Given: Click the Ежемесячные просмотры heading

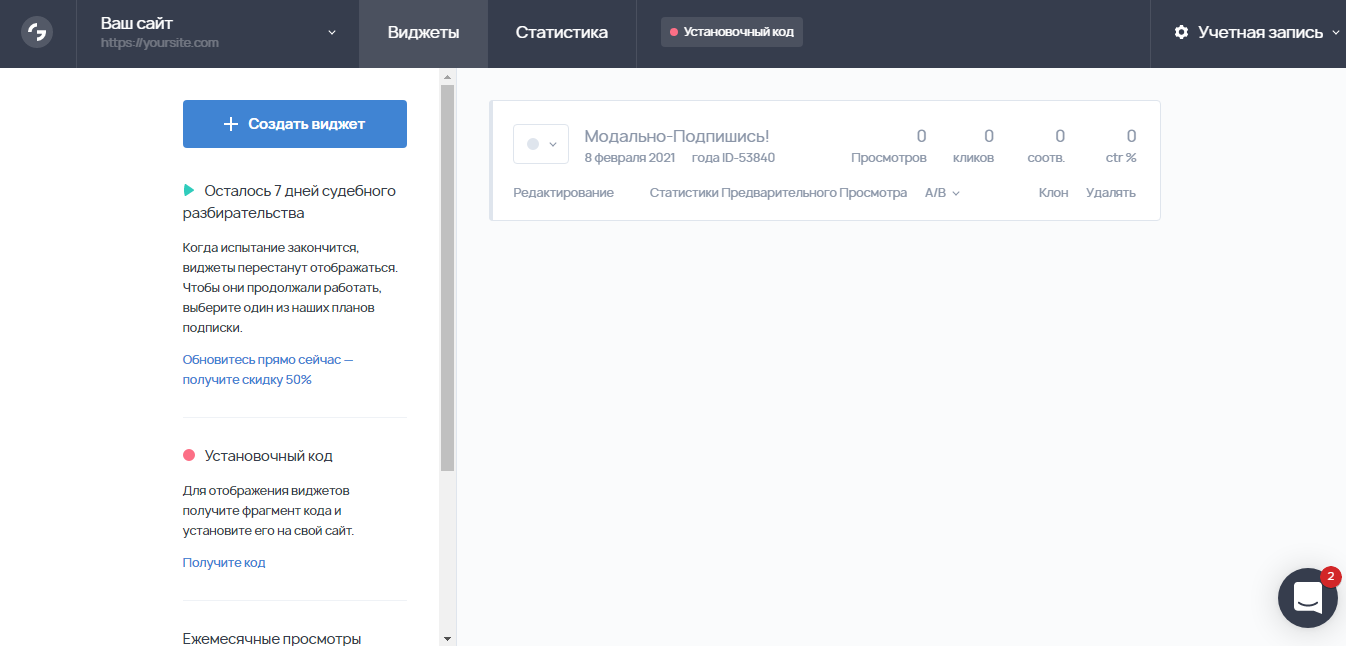Looking at the screenshot, I should pos(272,639).
